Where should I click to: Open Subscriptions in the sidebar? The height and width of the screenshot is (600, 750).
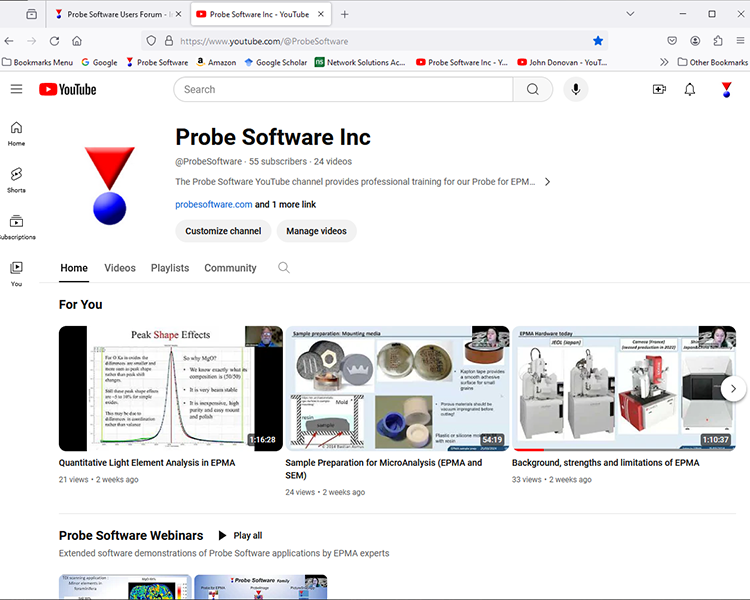17,227
